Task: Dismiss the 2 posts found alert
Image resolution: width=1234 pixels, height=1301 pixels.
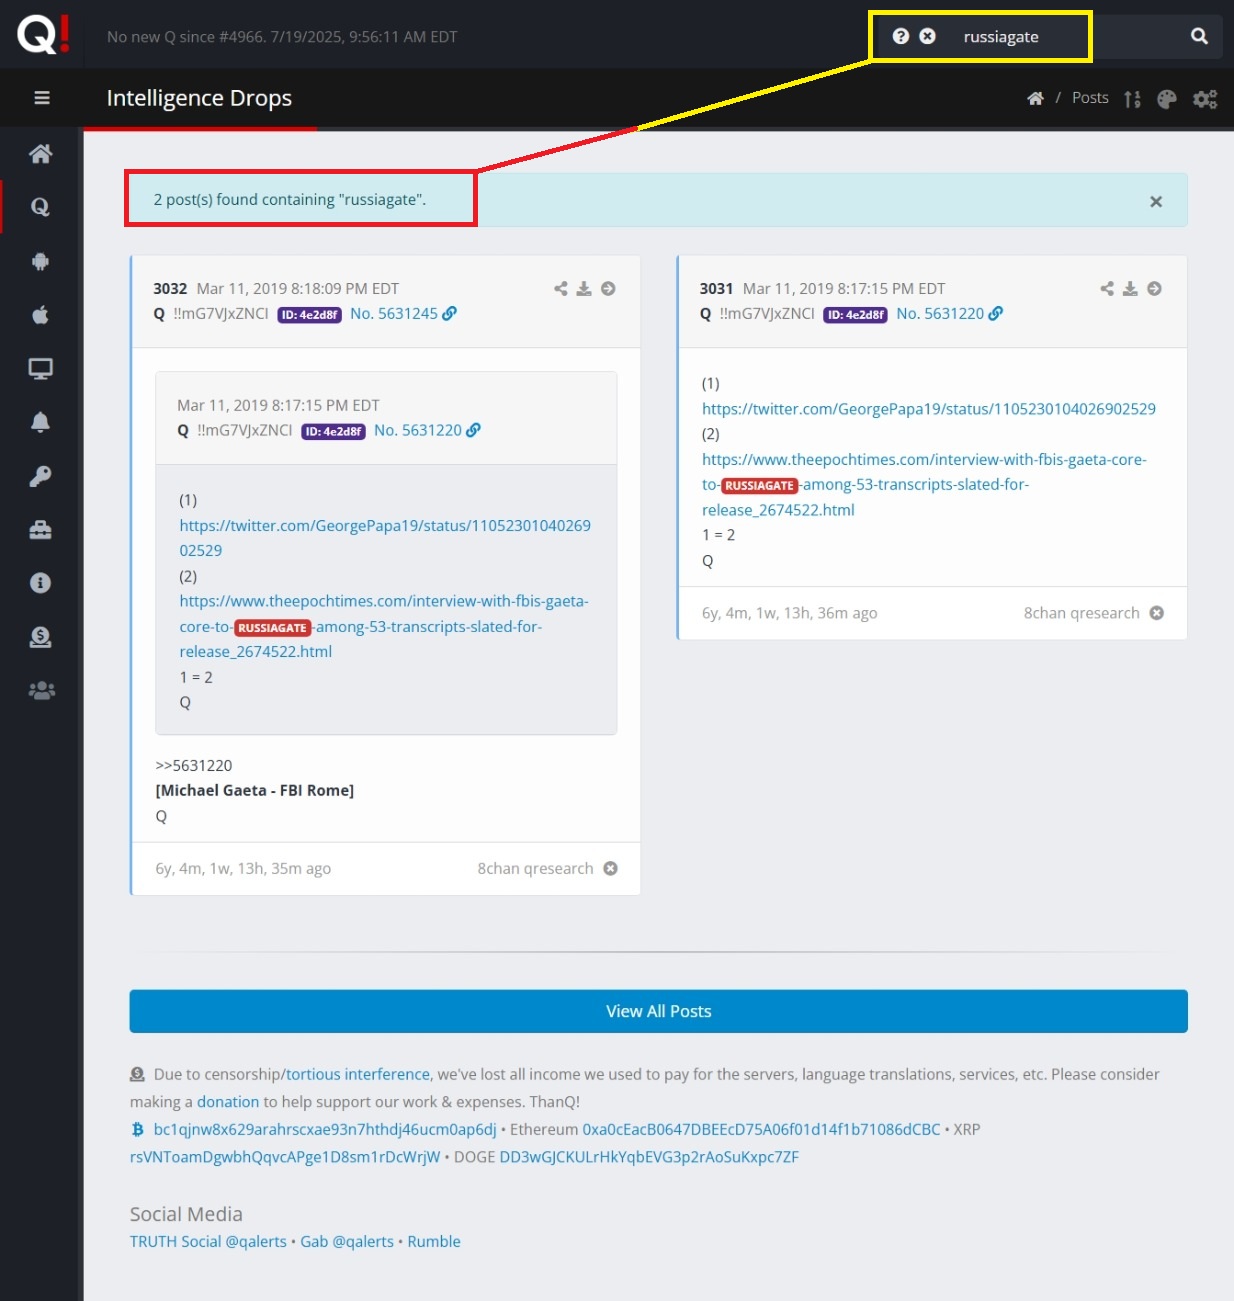Action: click(x=1156, y=201)
